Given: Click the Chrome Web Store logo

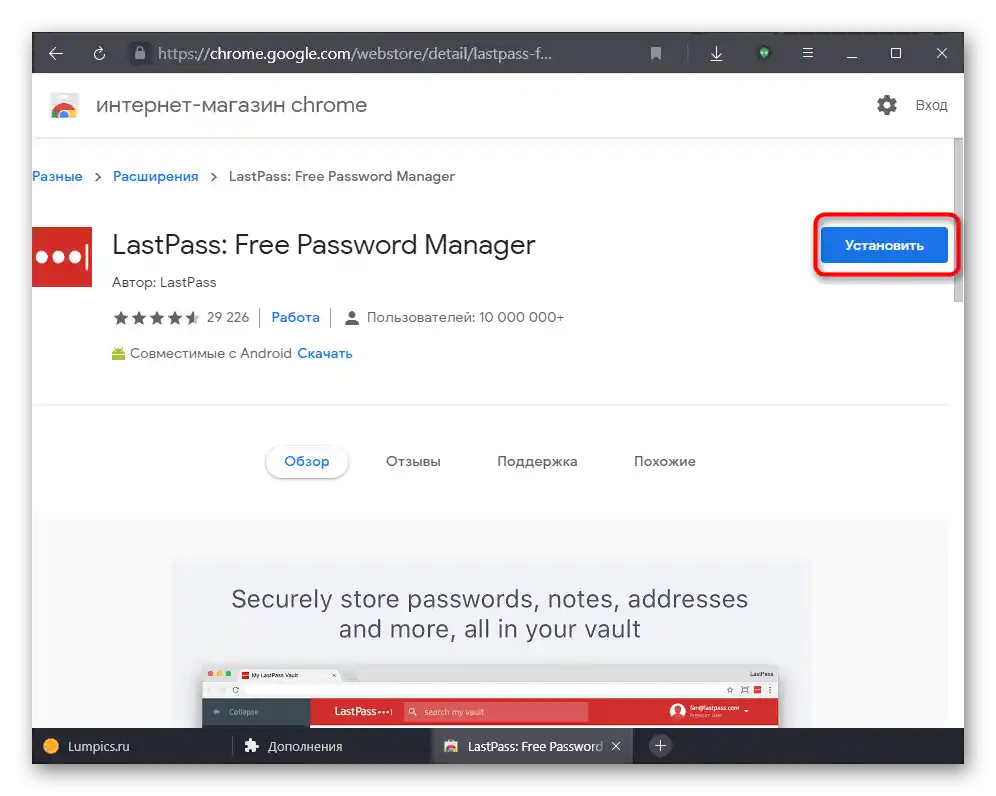Looking at the screenshot, I should pyautogui.click(x=64, y=105).
